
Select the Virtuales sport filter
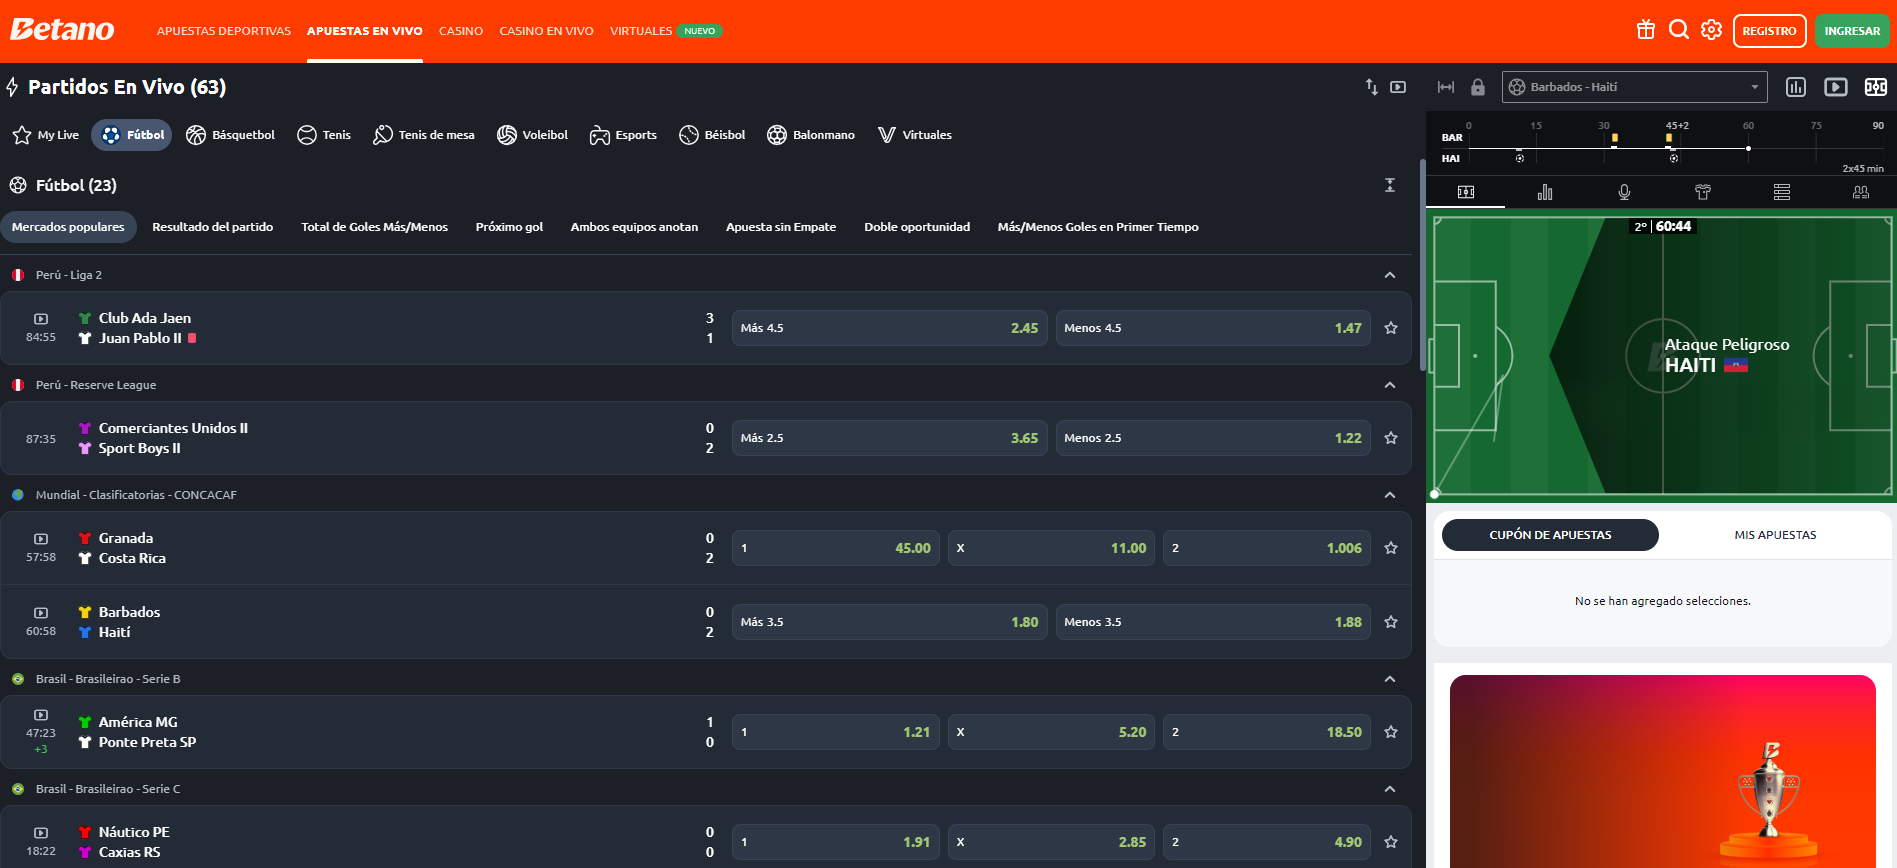tap(915, 135)
